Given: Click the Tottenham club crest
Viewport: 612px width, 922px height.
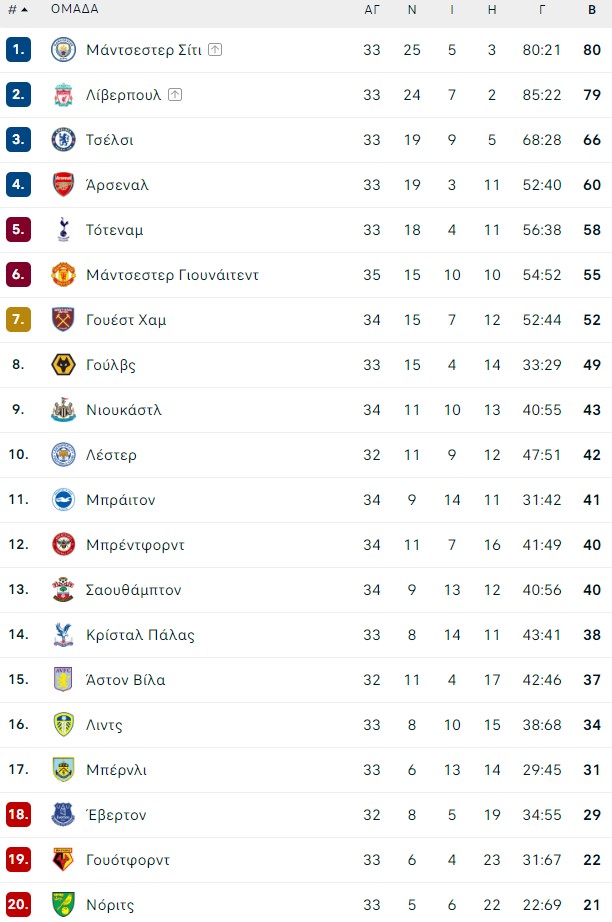Looking at the screenshot, I should point(62,230).
